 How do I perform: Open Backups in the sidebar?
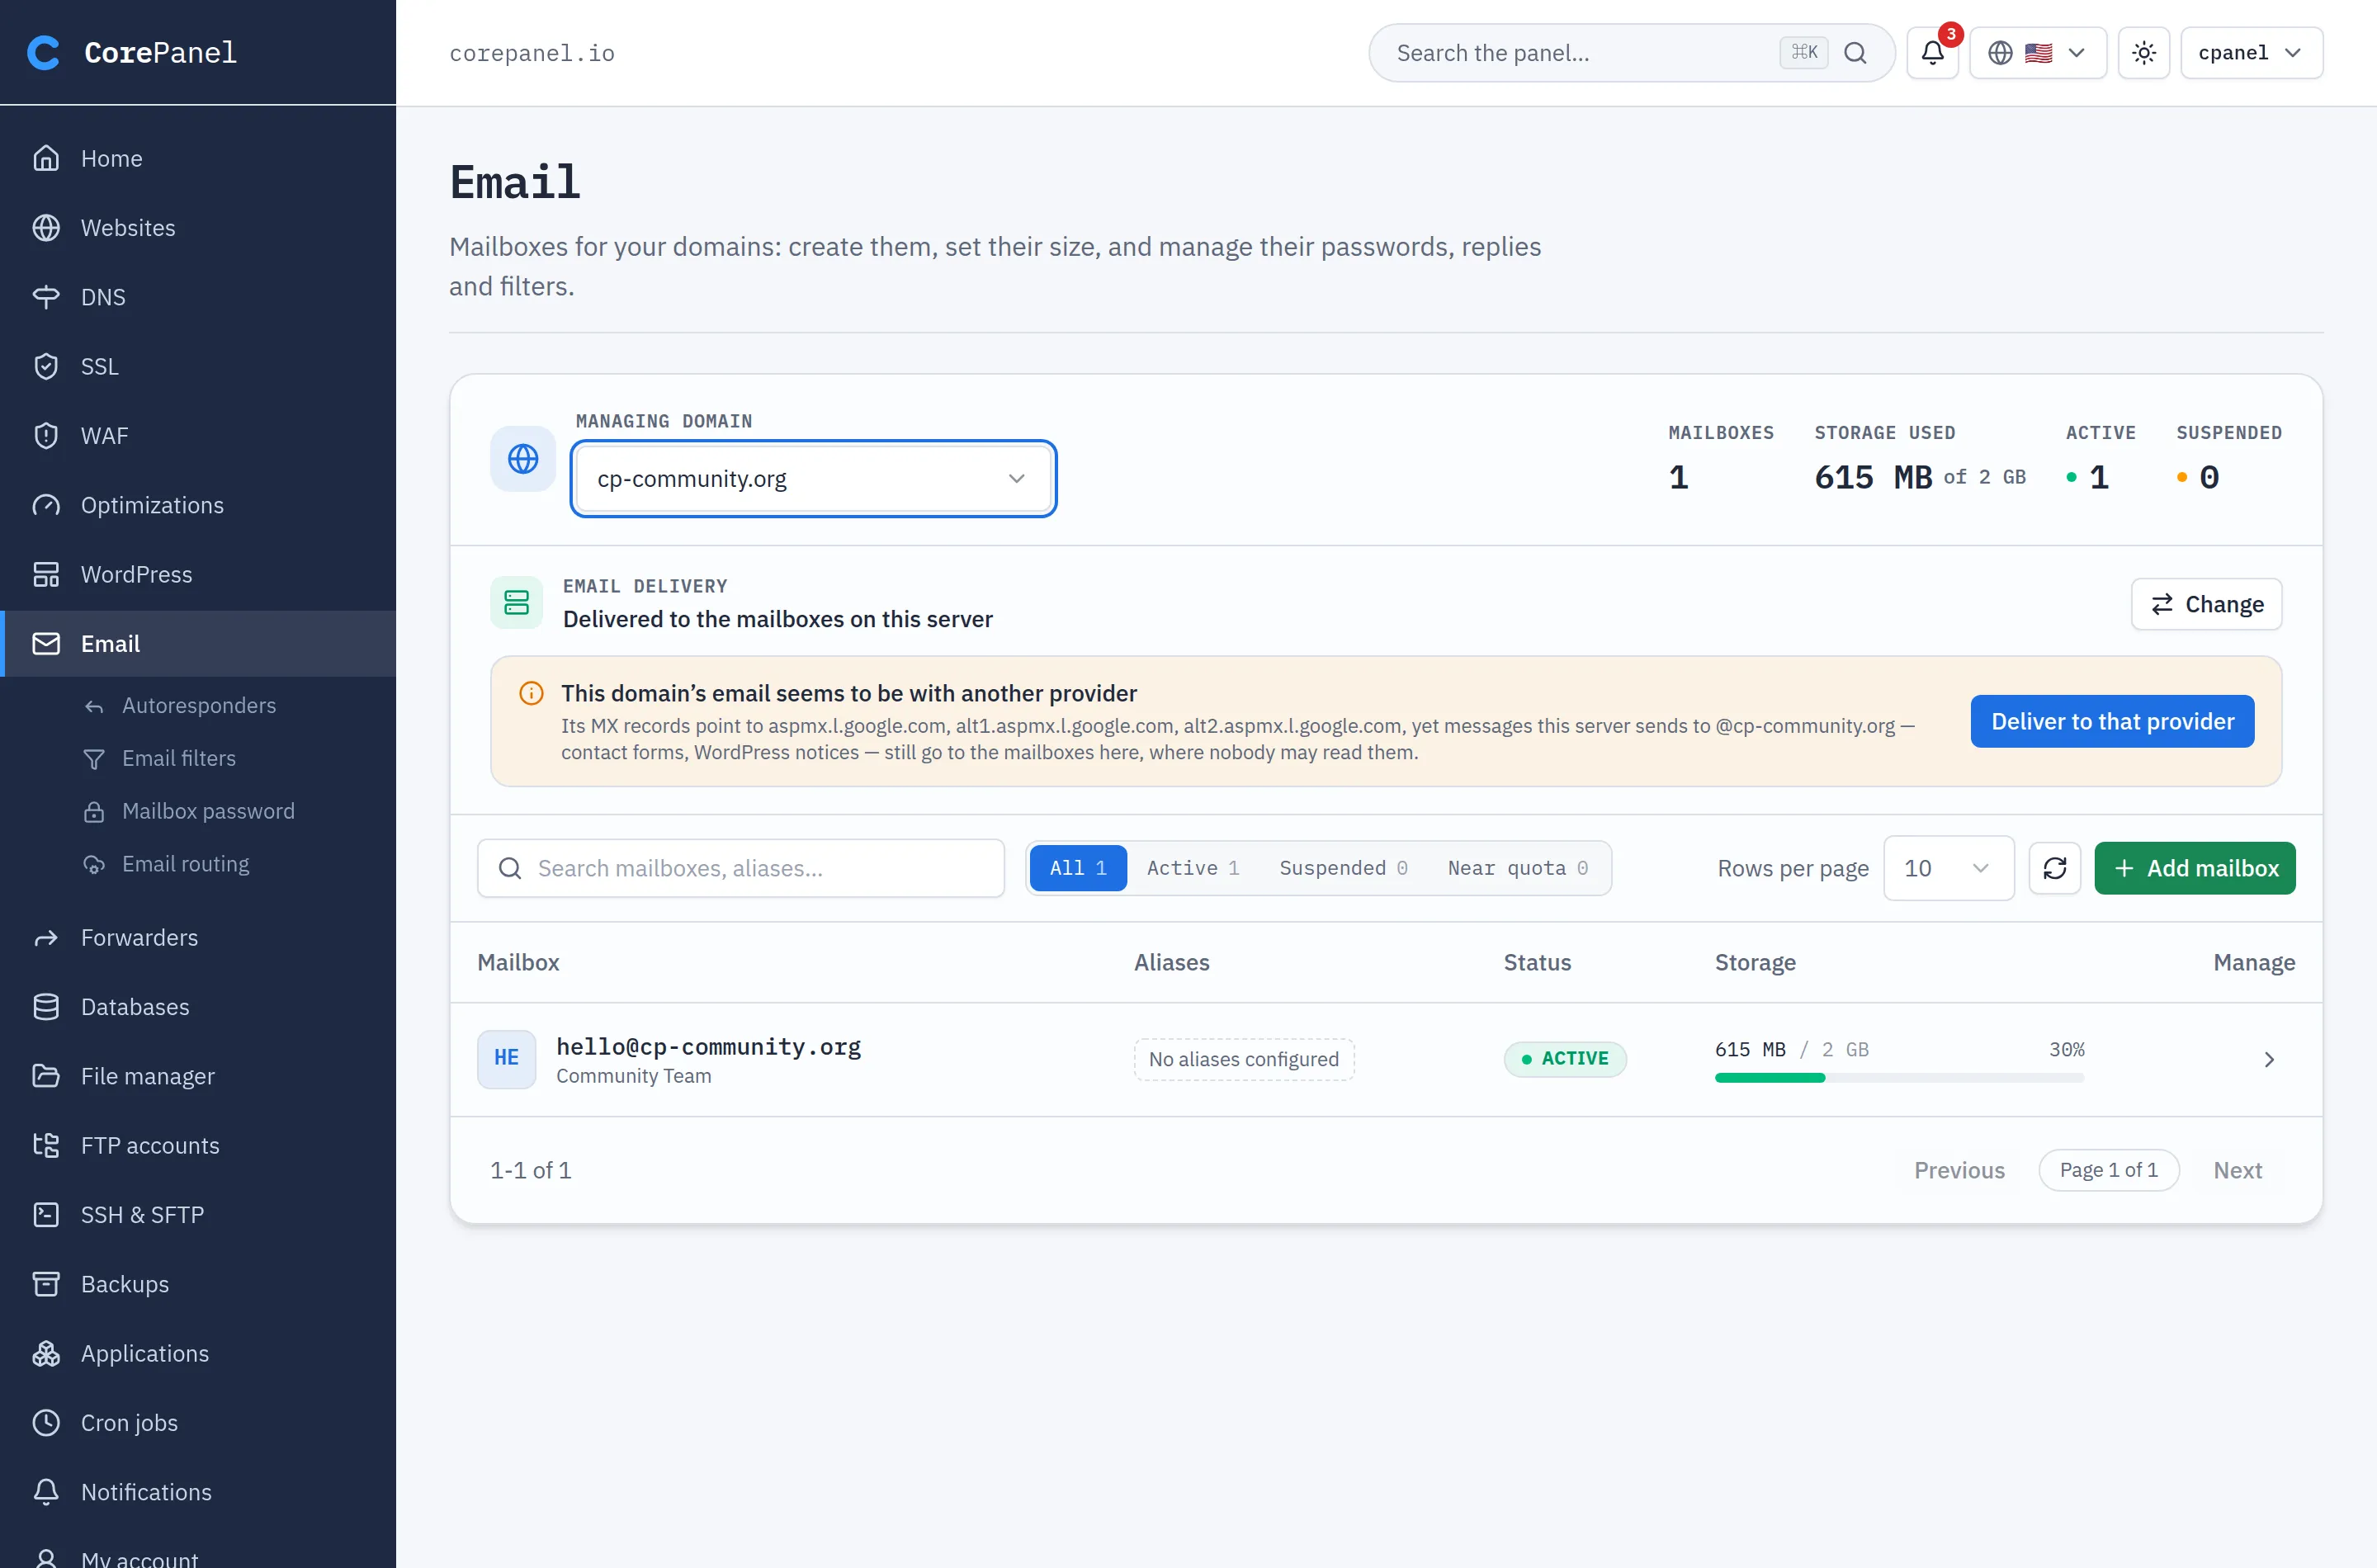198,1284
